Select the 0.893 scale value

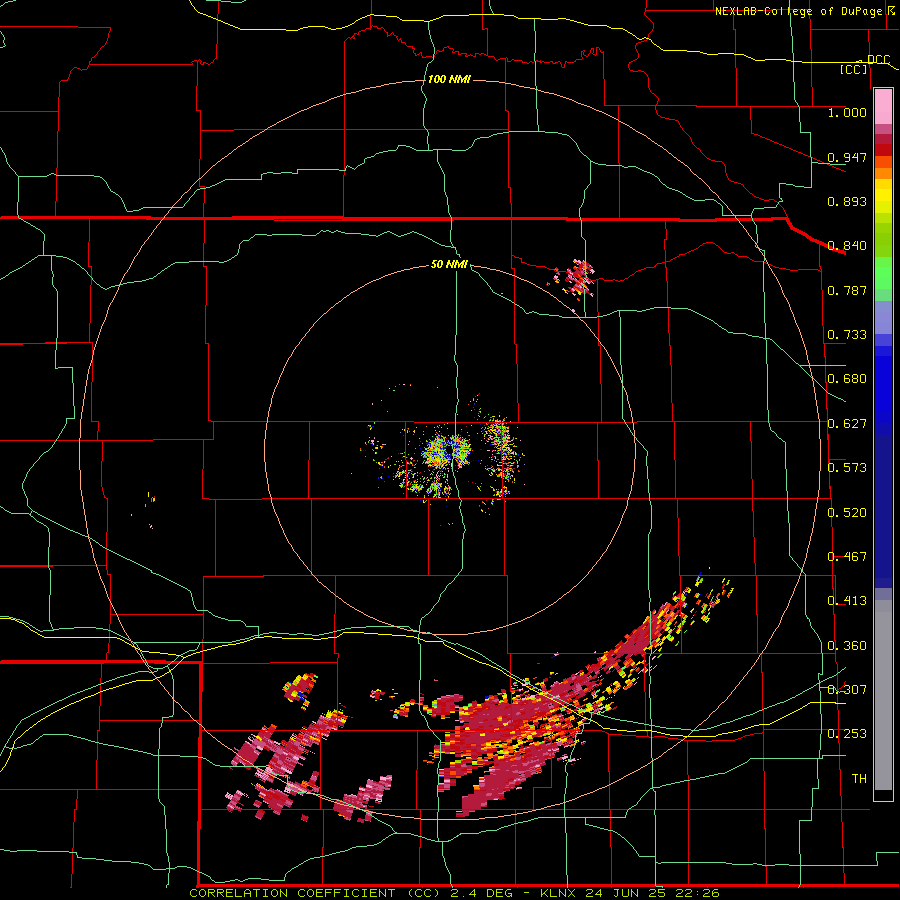tap(847, 201)
